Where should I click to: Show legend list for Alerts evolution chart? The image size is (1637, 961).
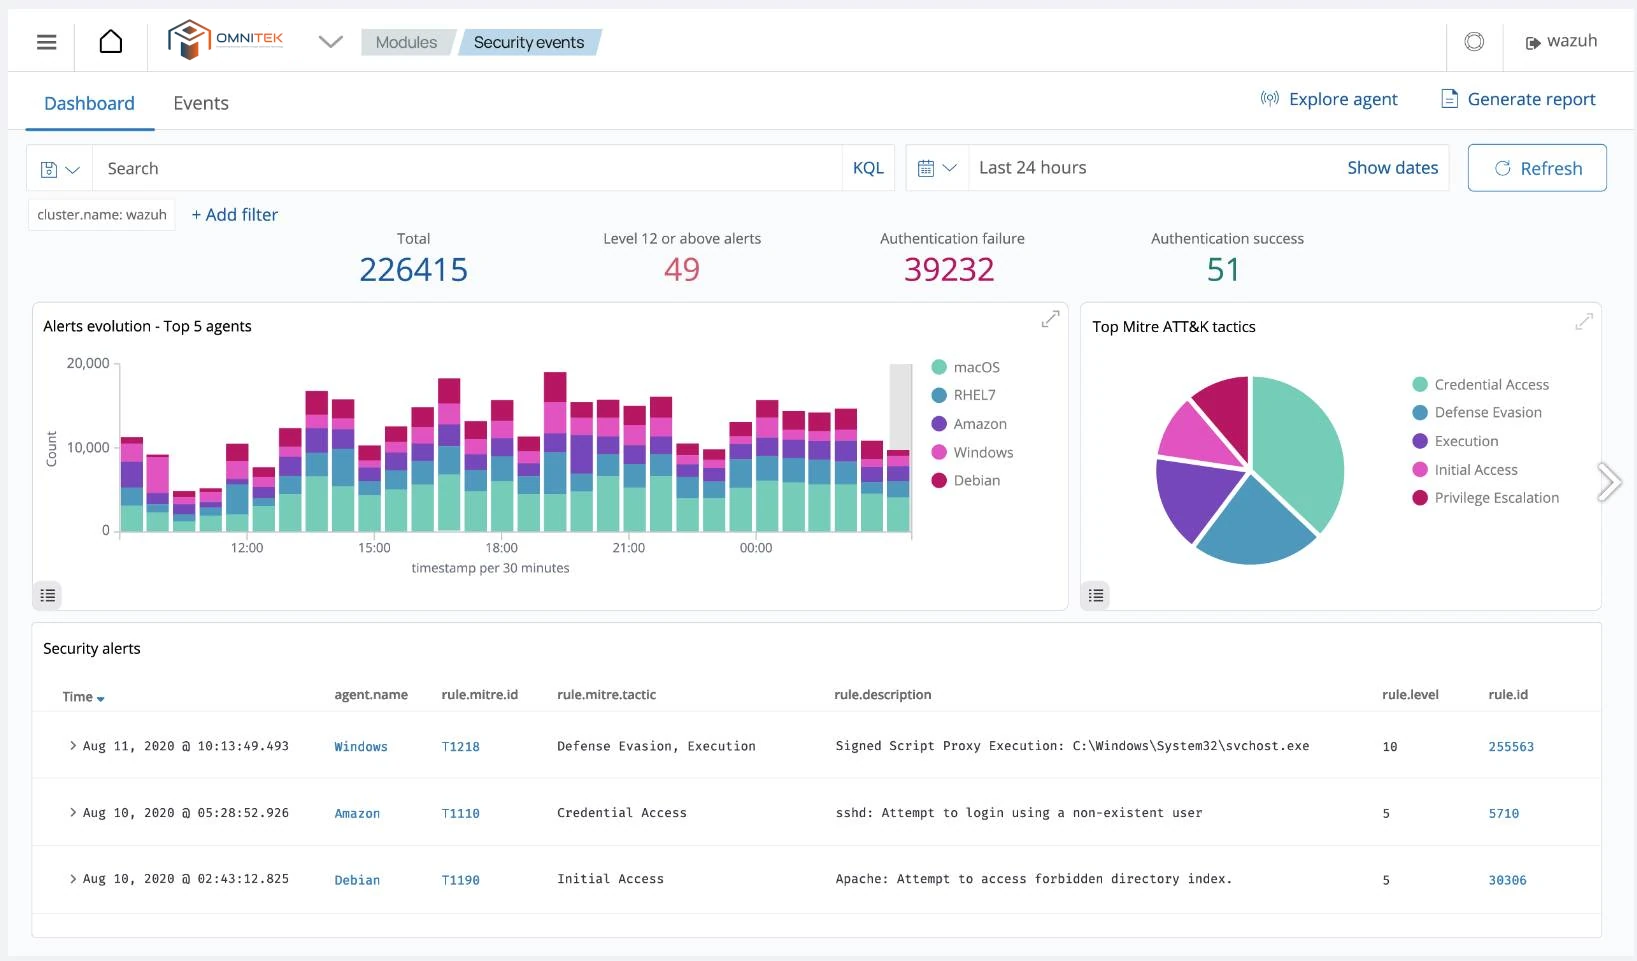(48, 595)
